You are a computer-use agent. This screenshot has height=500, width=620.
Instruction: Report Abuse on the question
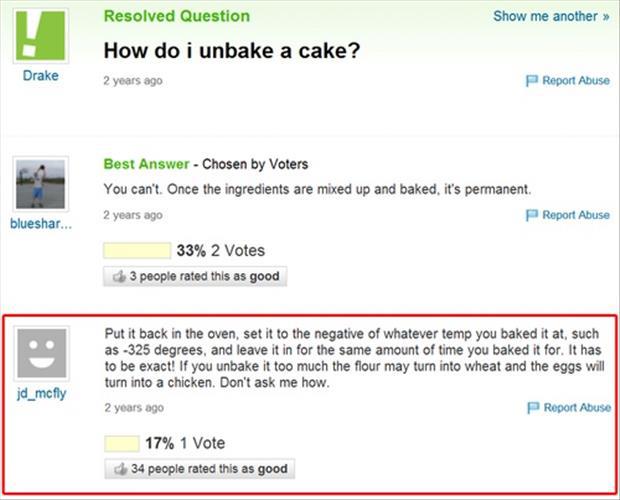(x=575, y=81)
